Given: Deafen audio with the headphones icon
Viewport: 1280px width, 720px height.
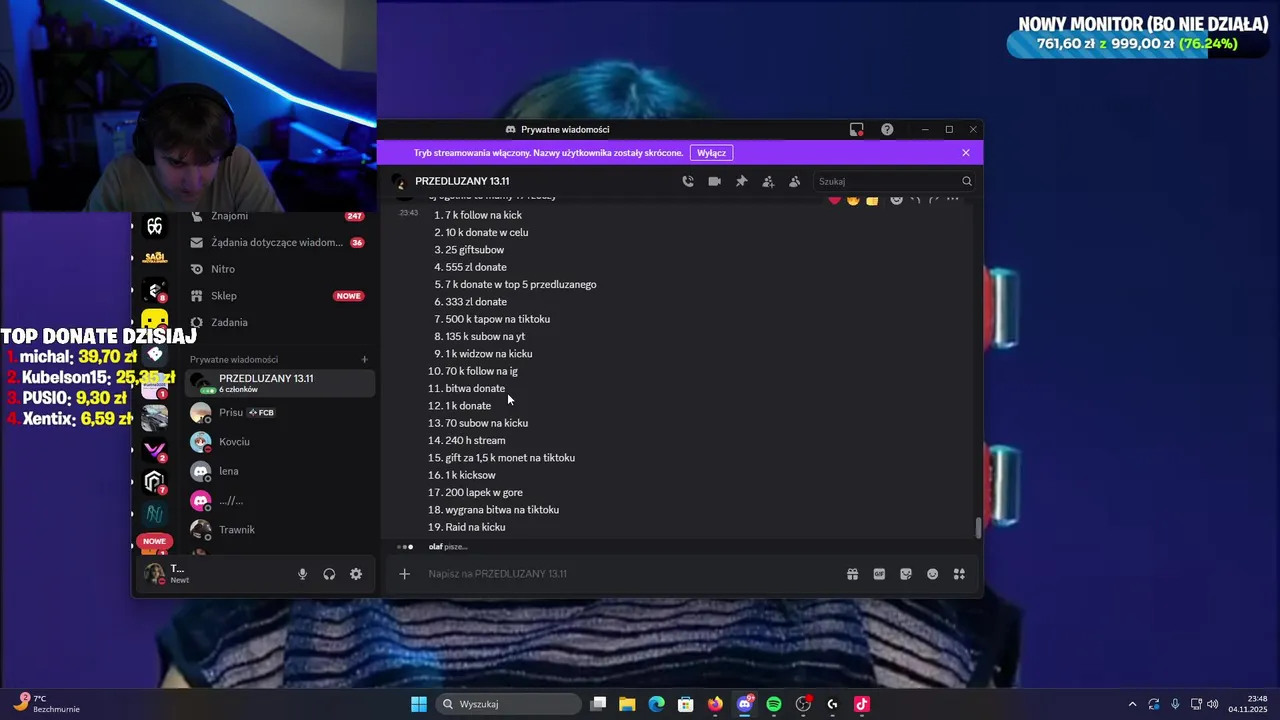Looking at the screenshot, I should 329,574.
